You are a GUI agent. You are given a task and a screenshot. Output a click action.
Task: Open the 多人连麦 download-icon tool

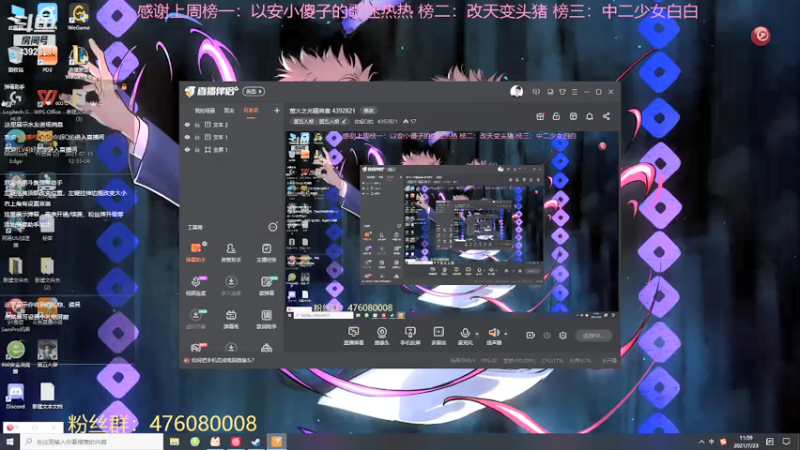[x=231, y=286]
